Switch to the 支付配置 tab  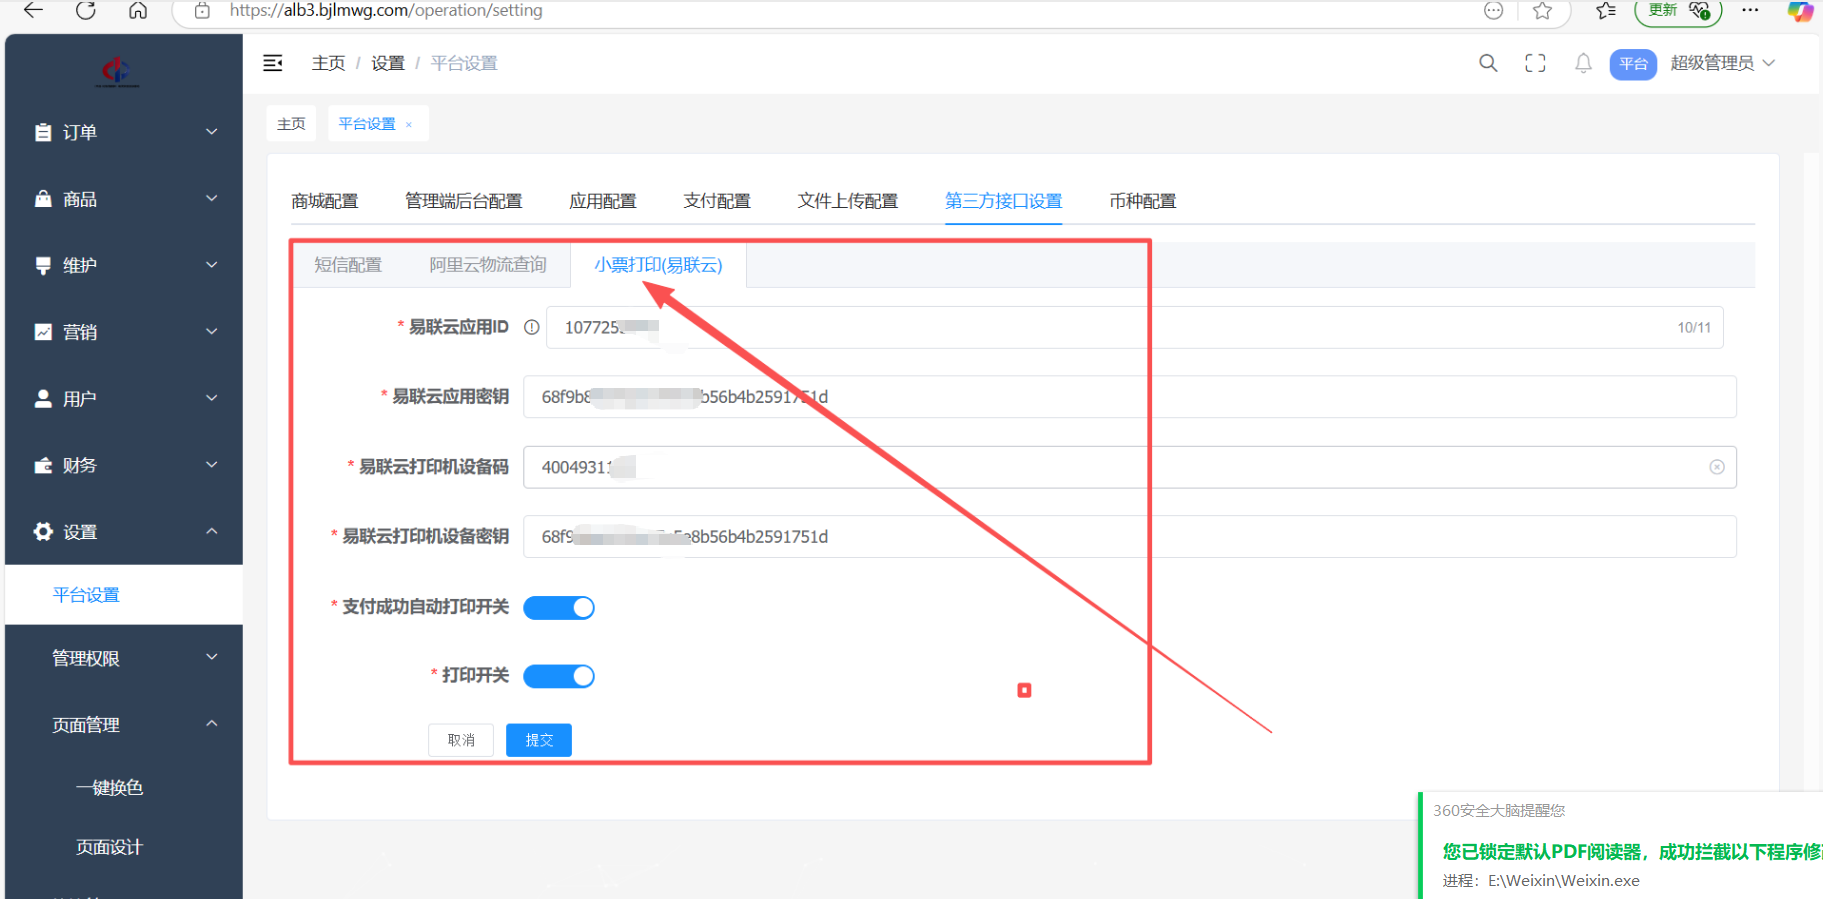(716, 201)
